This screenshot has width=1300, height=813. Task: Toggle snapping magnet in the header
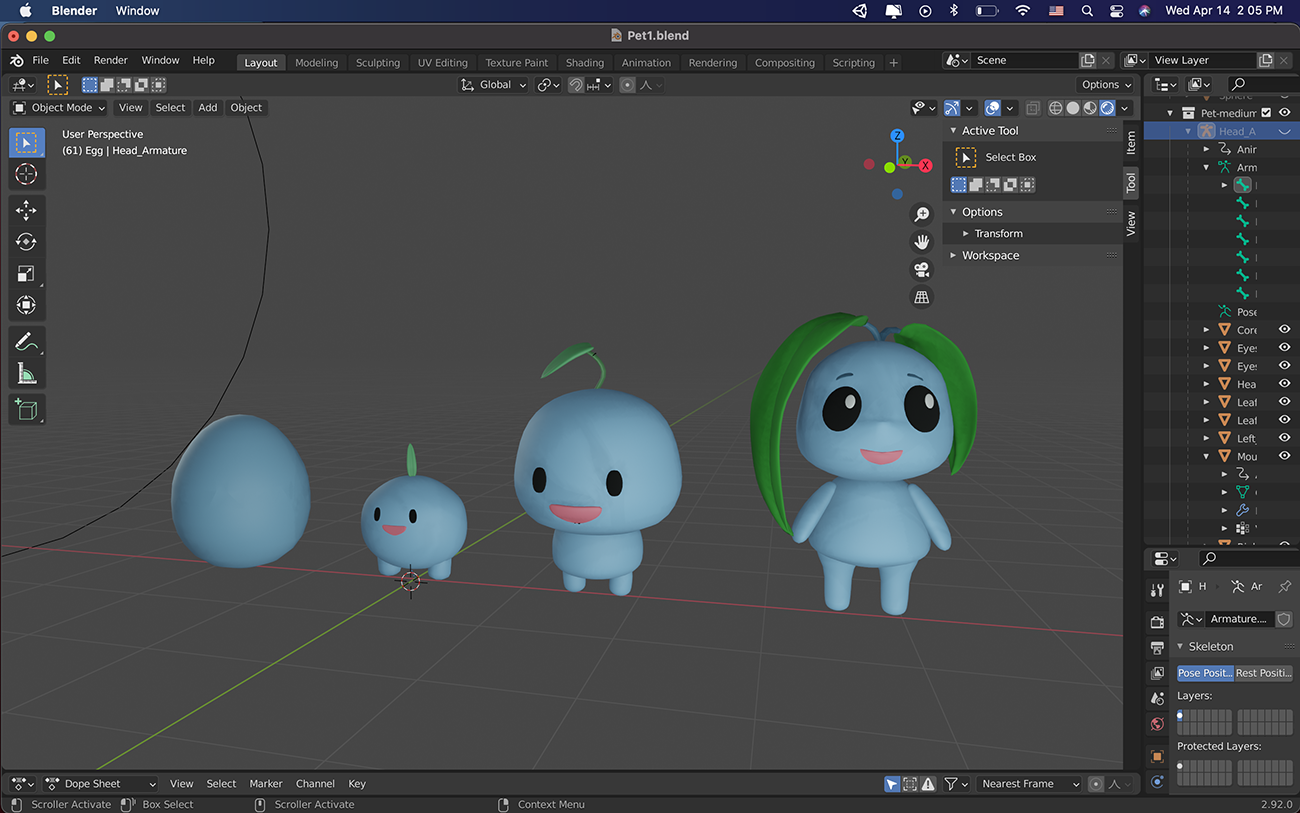[x=576, y=85]
